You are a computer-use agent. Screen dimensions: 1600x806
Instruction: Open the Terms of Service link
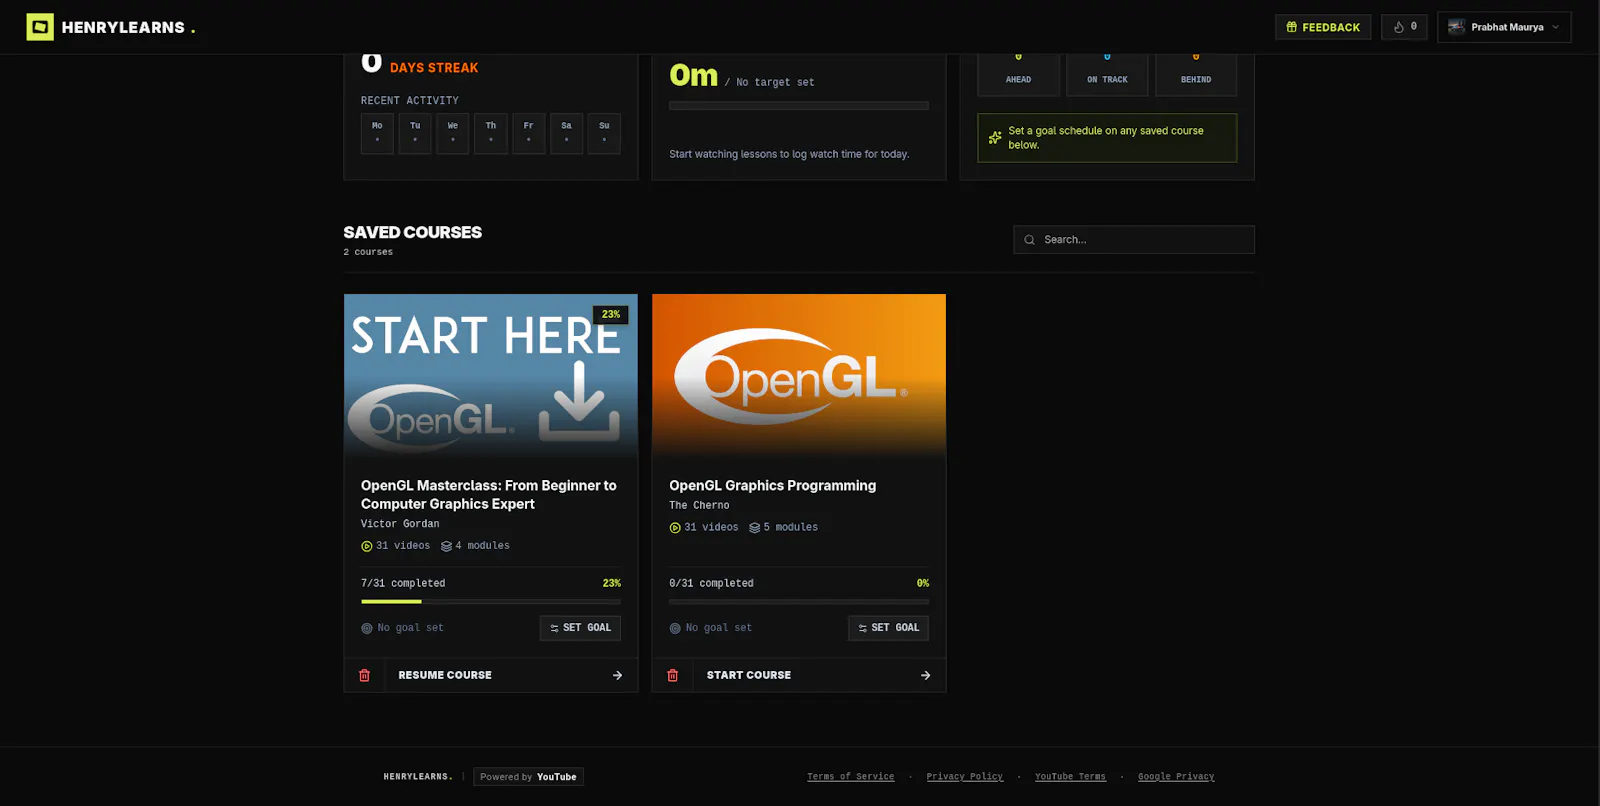851,777
